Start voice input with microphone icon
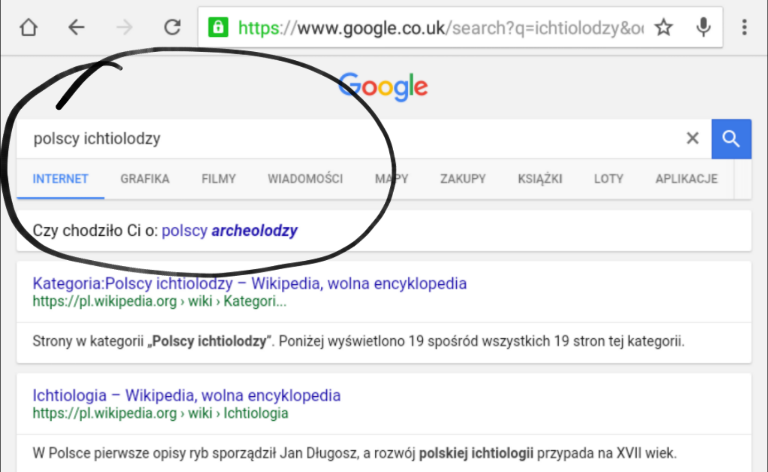 click(x=703, y=27)
